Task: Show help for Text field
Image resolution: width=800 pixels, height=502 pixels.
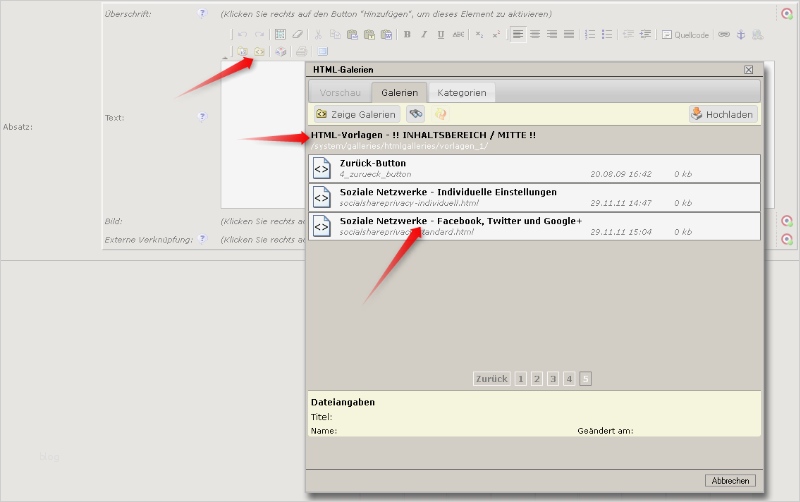Action: (203, 117)
